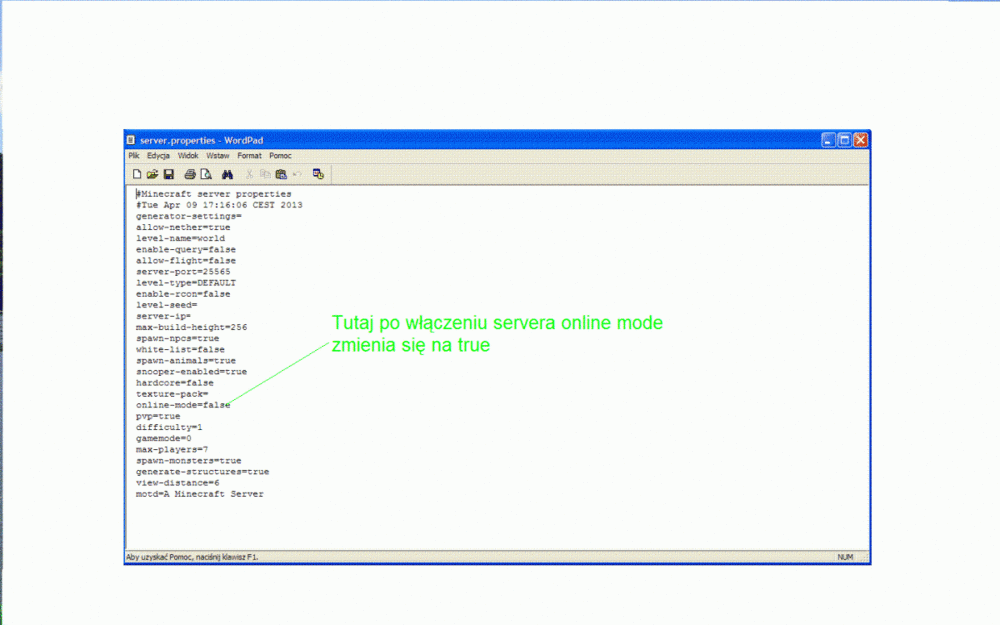Click the WordPad title bar document icon
The height and width of the screenshot is (625, 1000).
point(131,140)
